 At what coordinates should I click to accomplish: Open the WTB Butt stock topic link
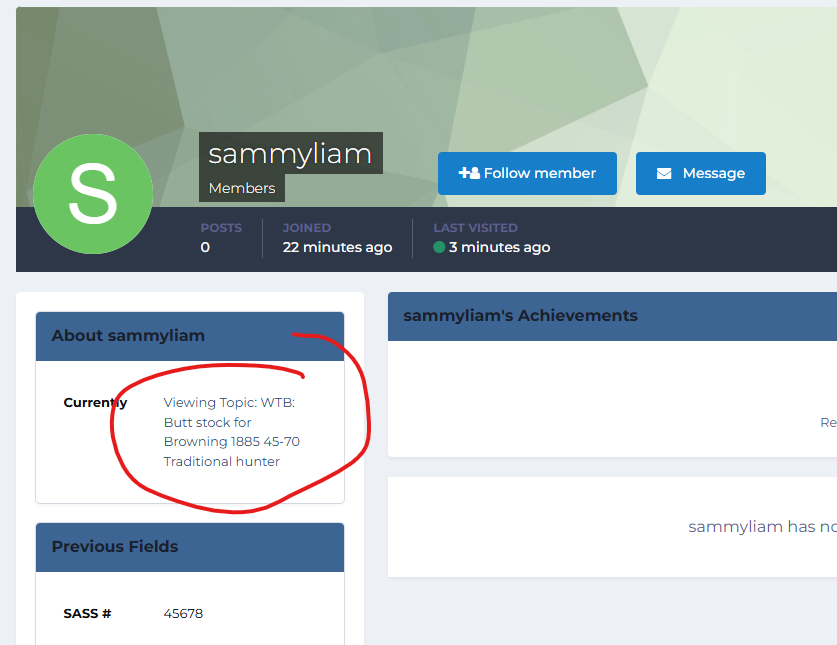point(231,432)
